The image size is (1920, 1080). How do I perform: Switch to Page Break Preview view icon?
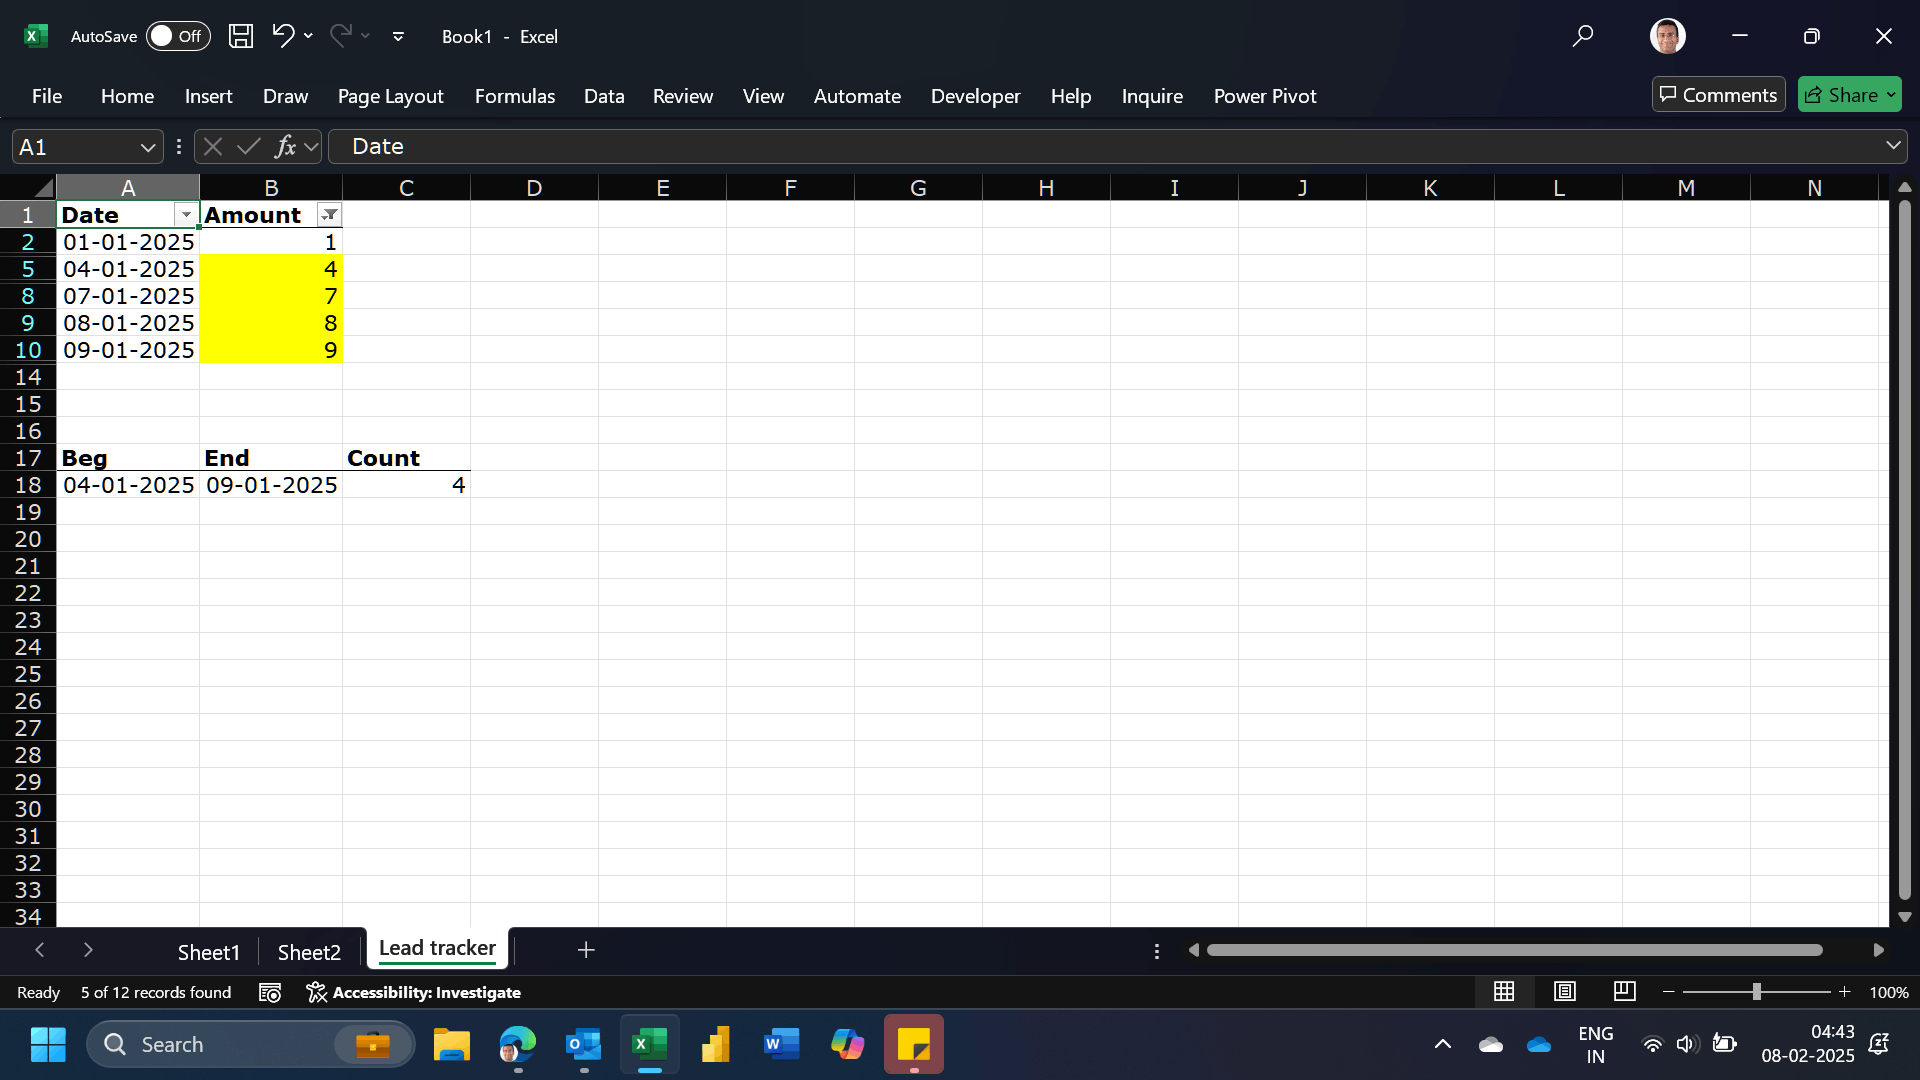coord(1624,991)
